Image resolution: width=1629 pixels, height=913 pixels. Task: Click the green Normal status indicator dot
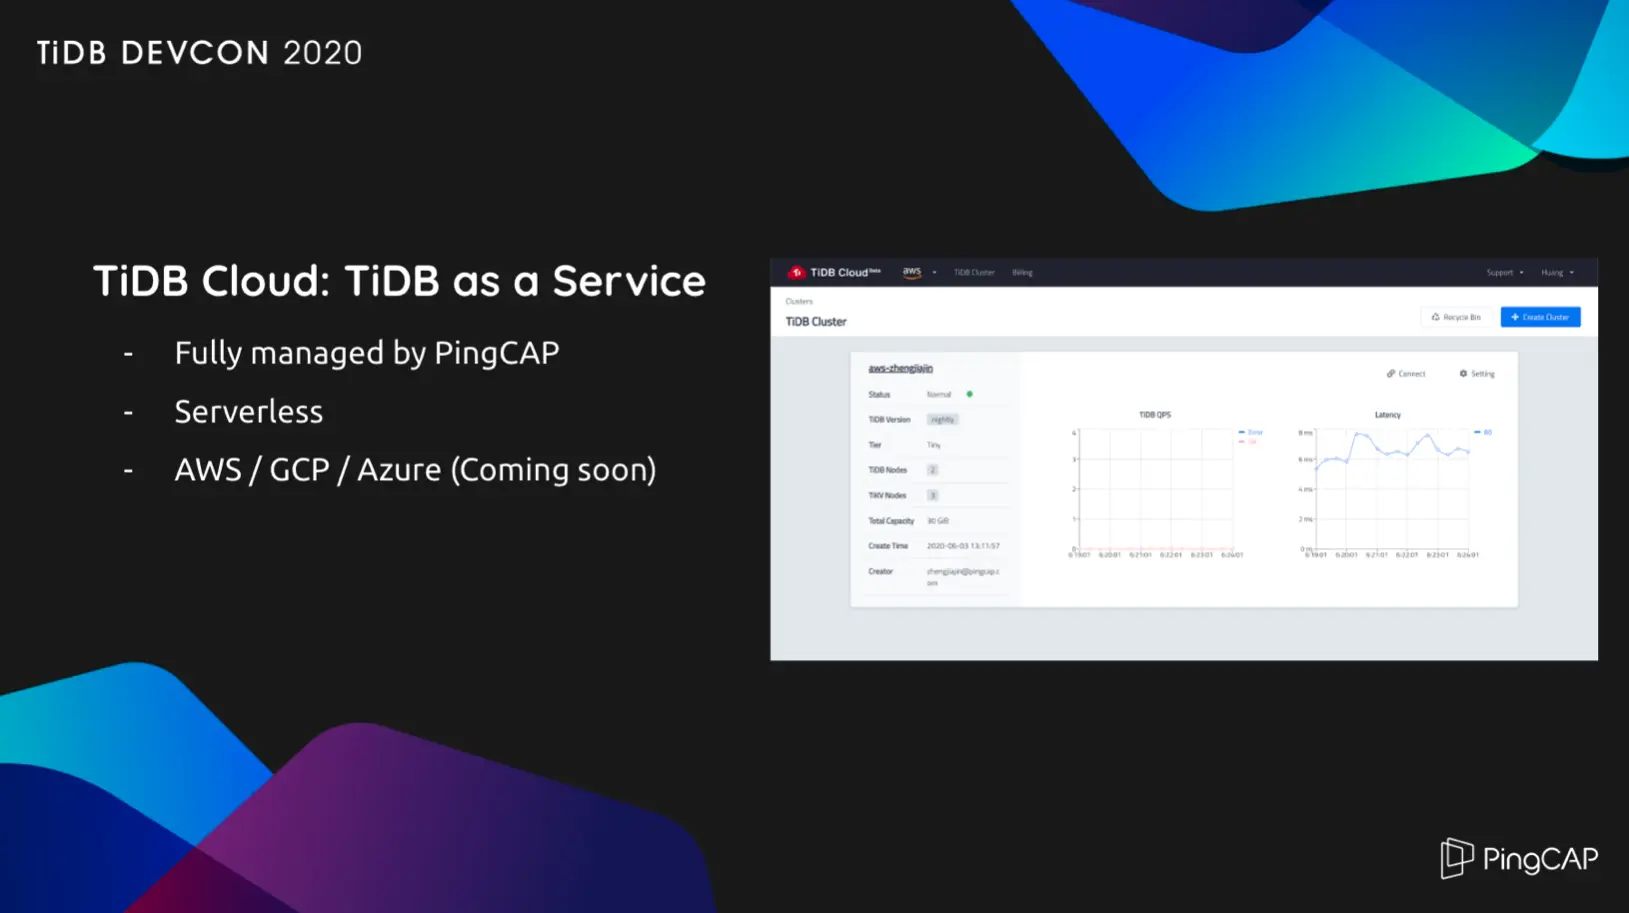tap(970, 394)
